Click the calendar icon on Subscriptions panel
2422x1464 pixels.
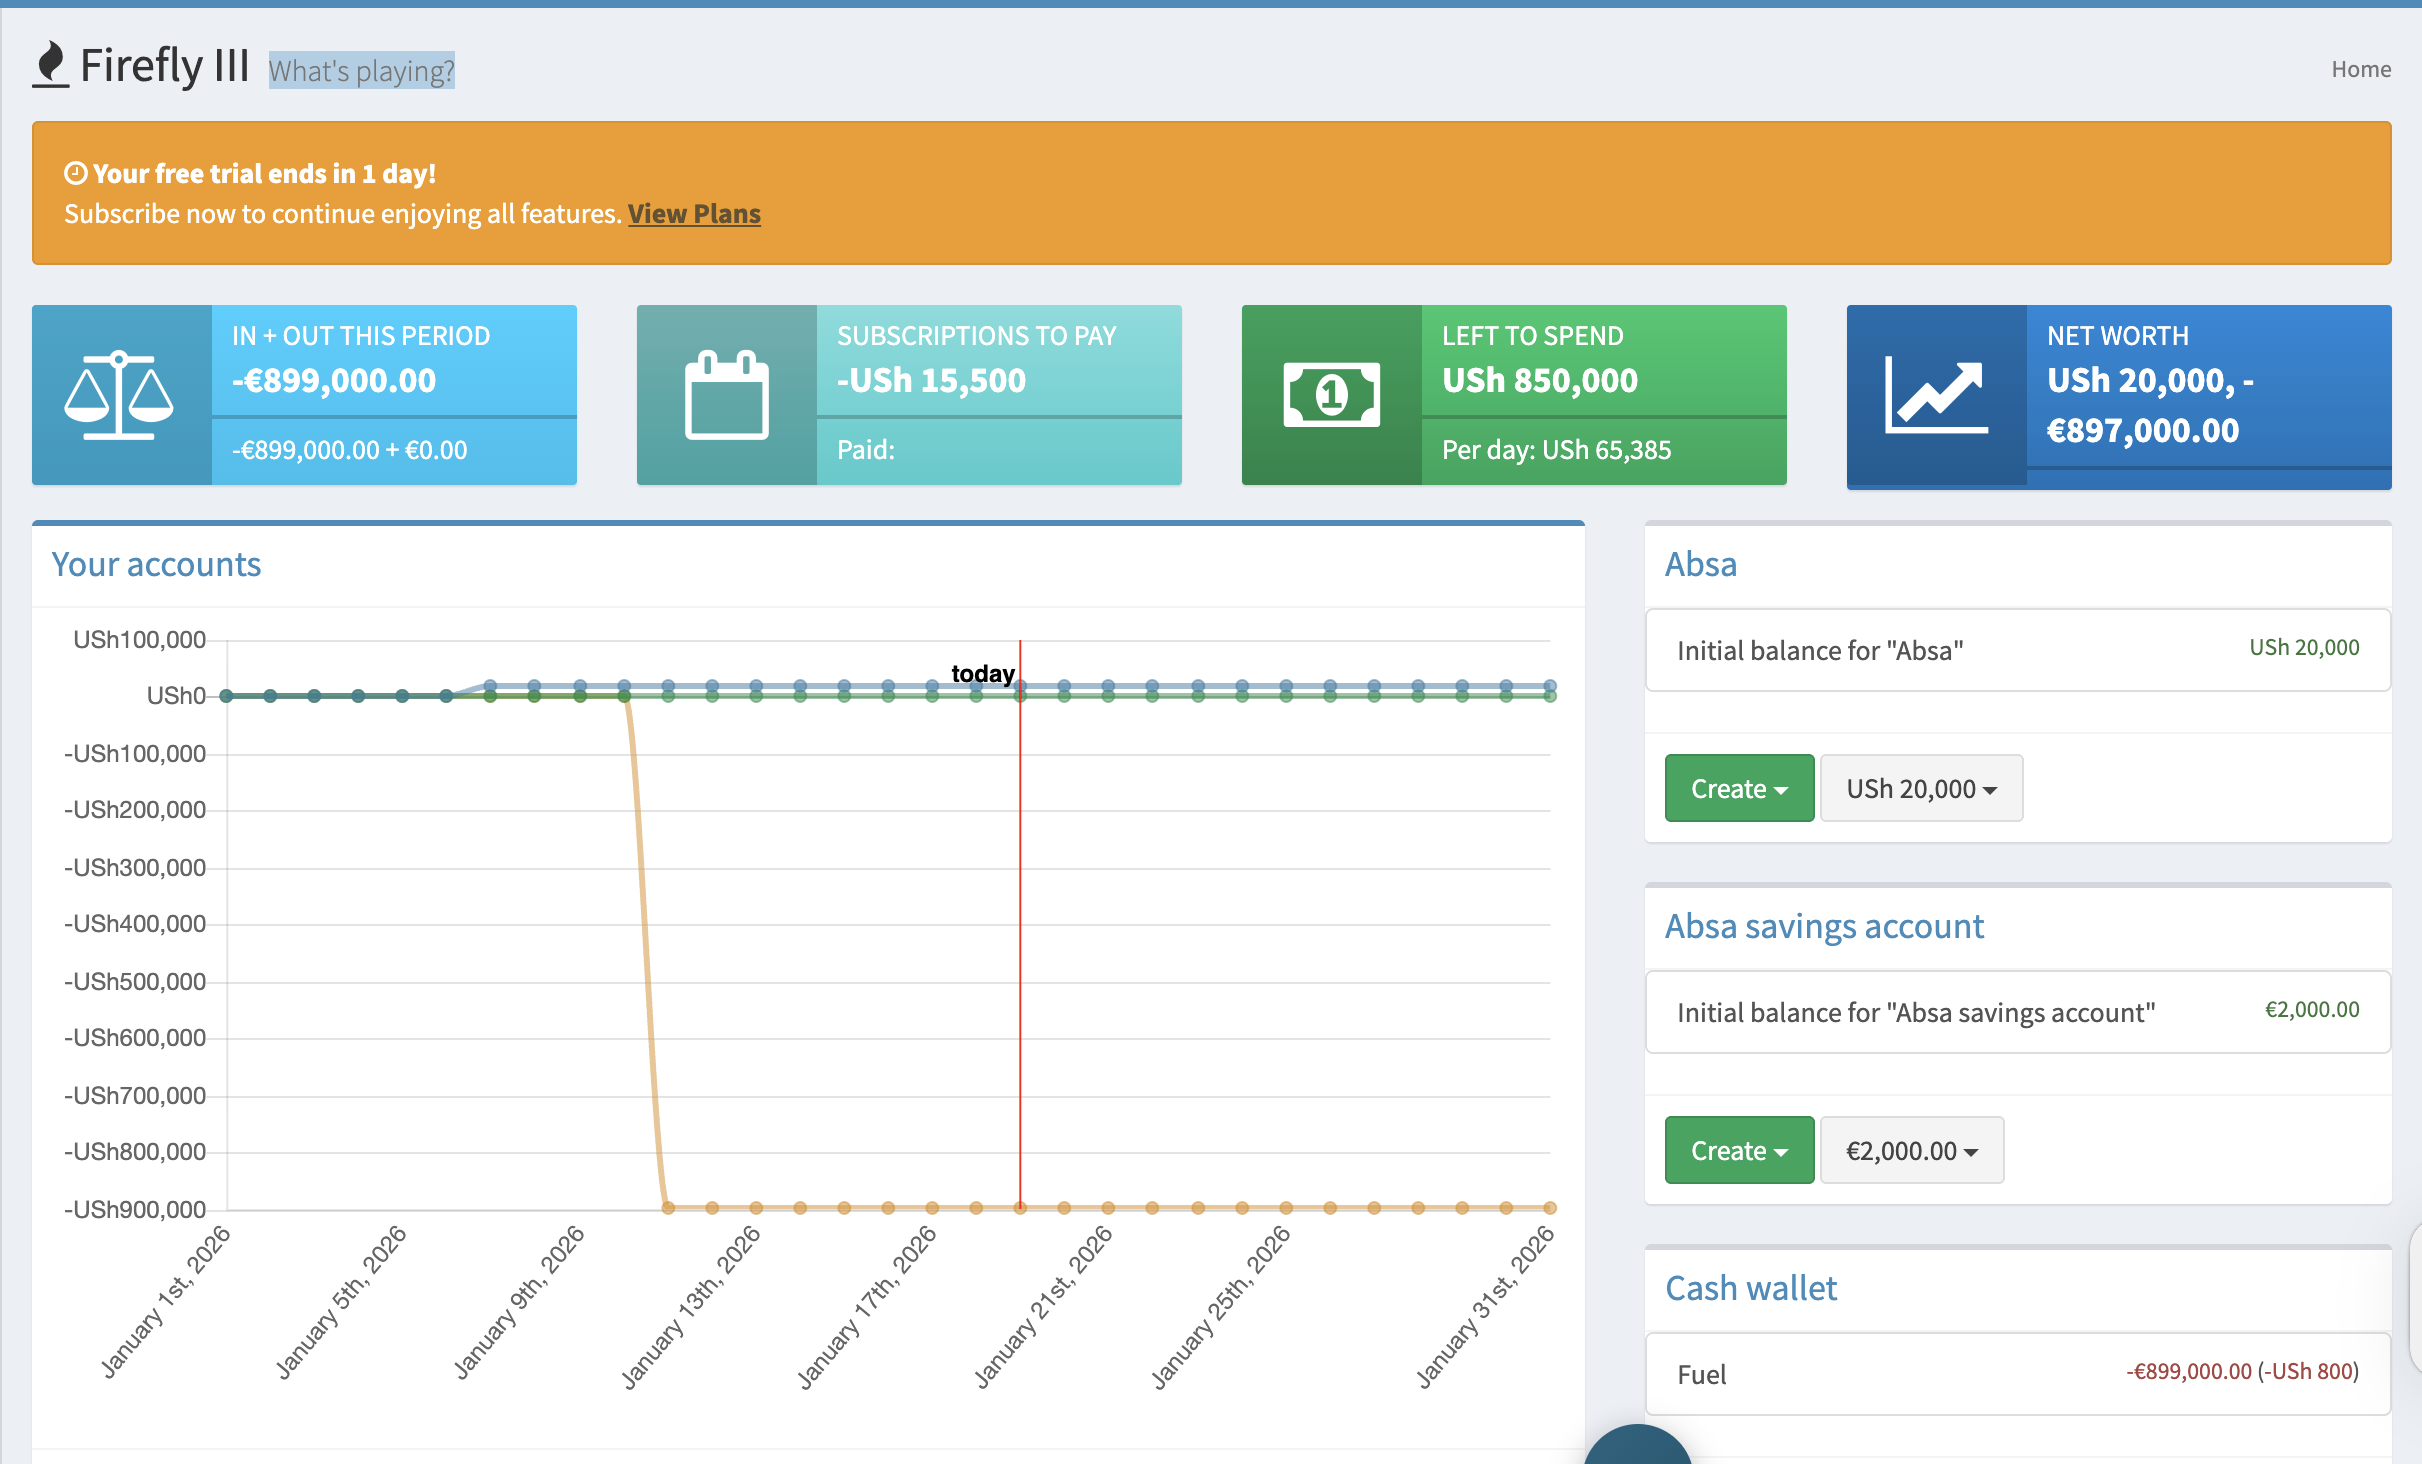[x=725, y=395]
